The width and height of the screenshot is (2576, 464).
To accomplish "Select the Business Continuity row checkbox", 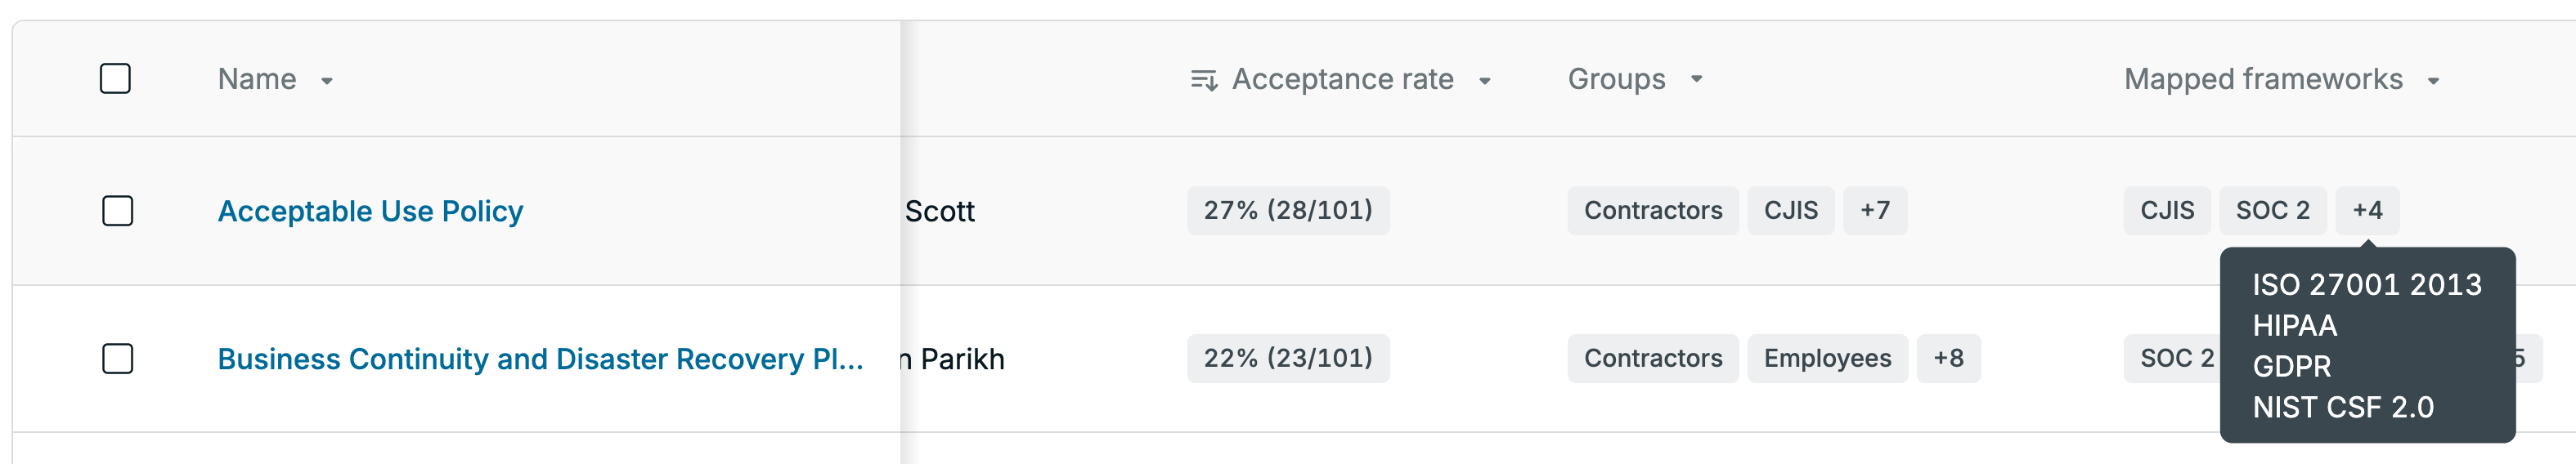I will tap(117, 358).
